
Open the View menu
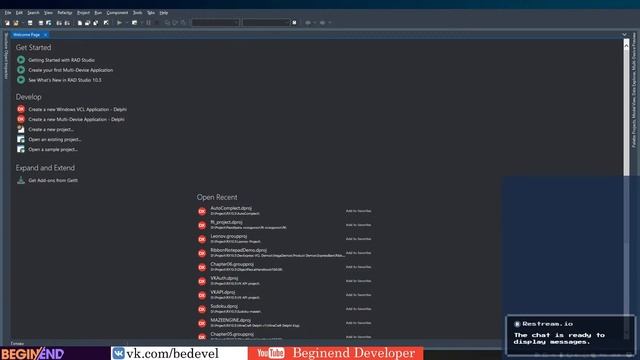coord(48,13)
